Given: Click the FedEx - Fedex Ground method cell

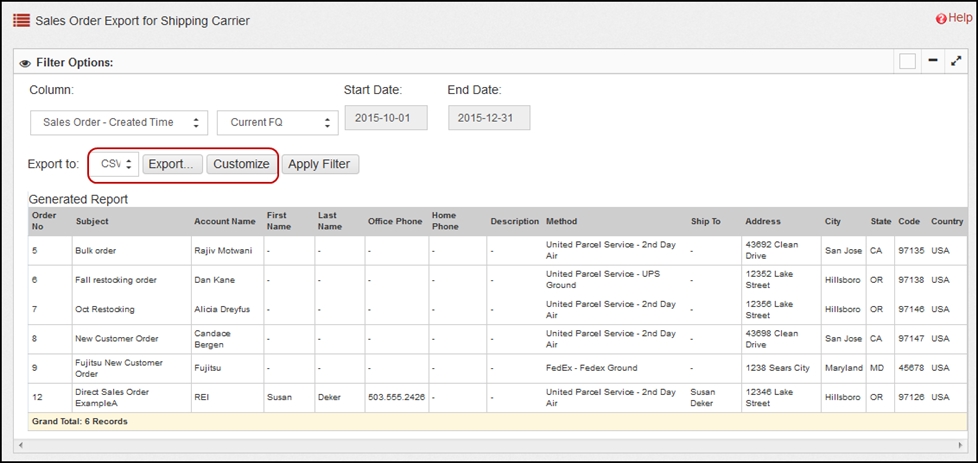Looking at the screenshot, I should tap(591, 368).
